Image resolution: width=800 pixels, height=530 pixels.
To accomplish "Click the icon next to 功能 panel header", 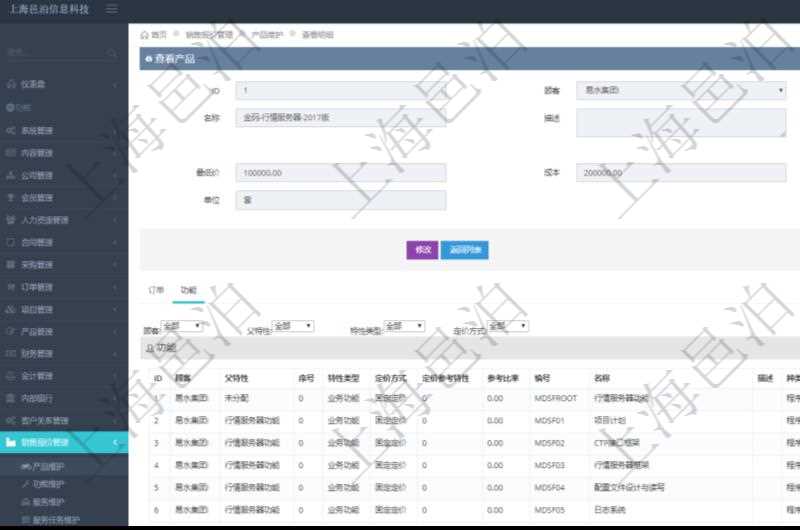I will pyautogui.click(x=150, y=348).
